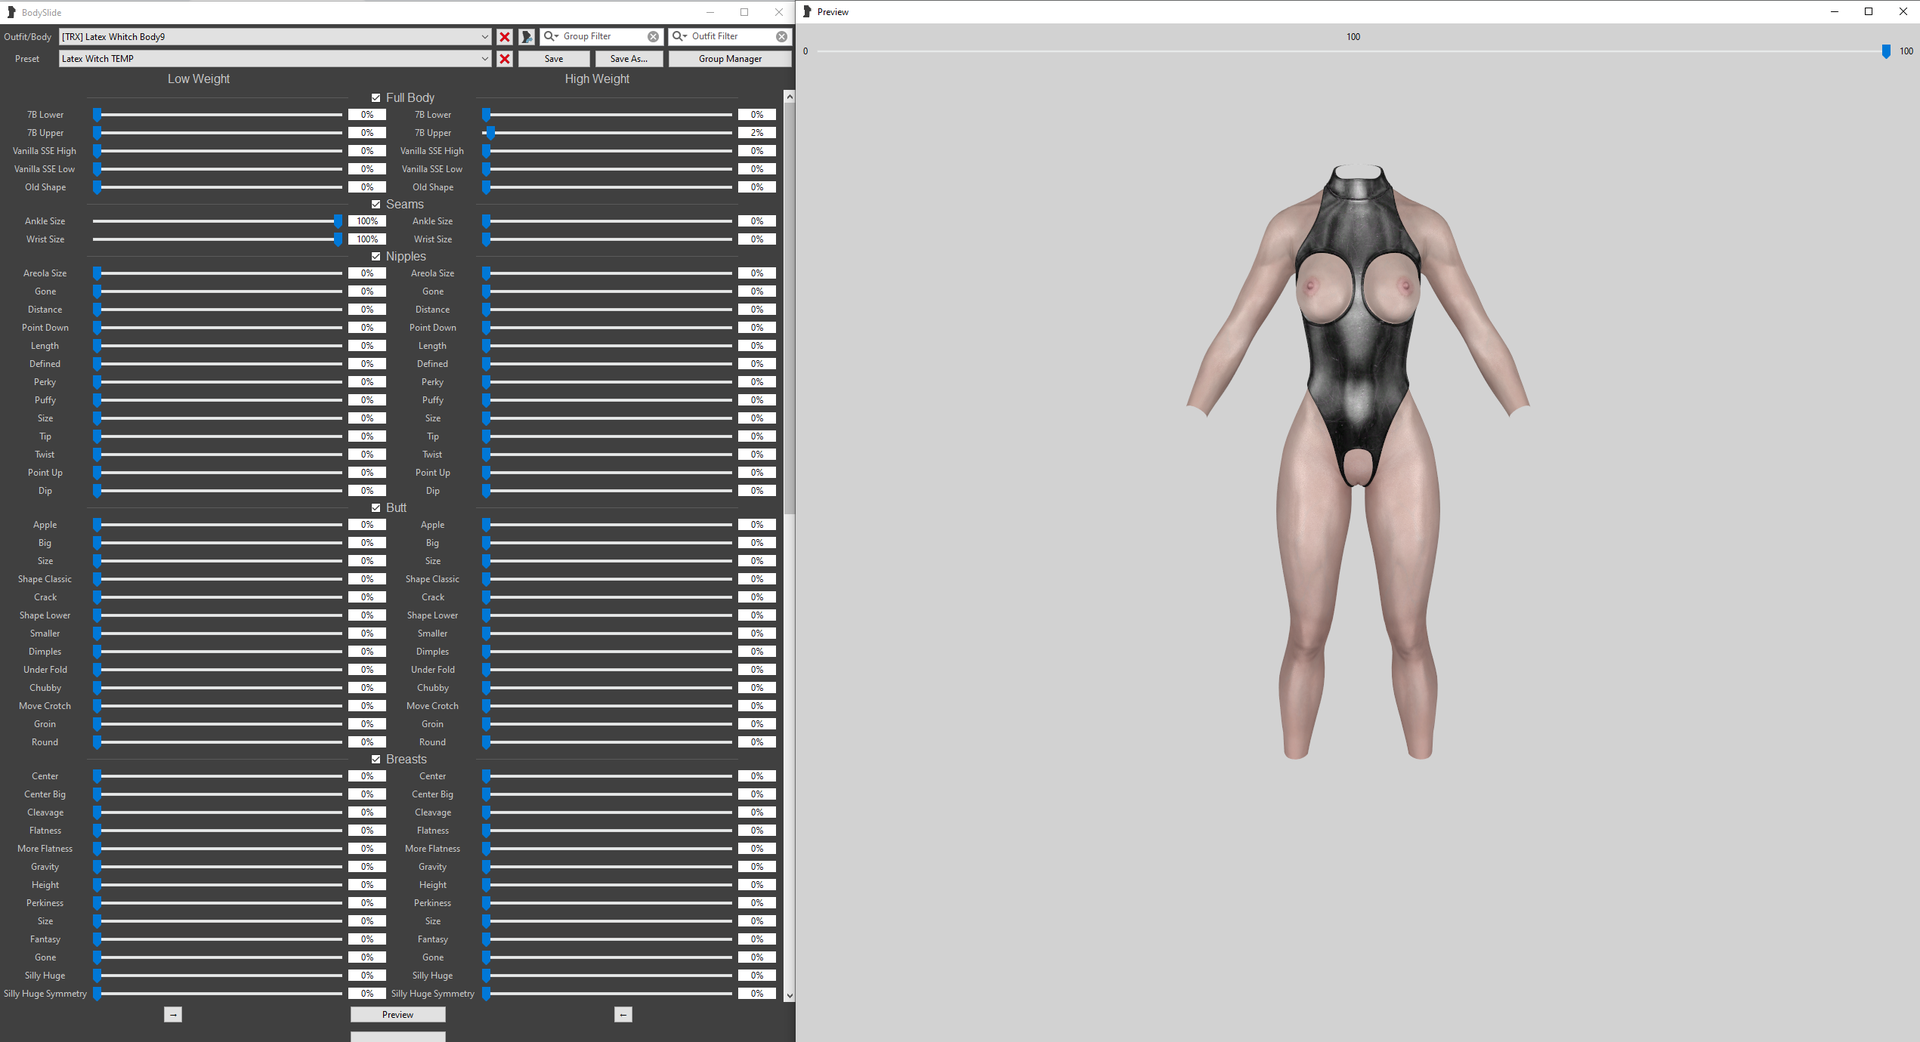This screenshot has width=1920, height=1042.
Task: Maximize the Preview window
Action: coord(1868,12)
